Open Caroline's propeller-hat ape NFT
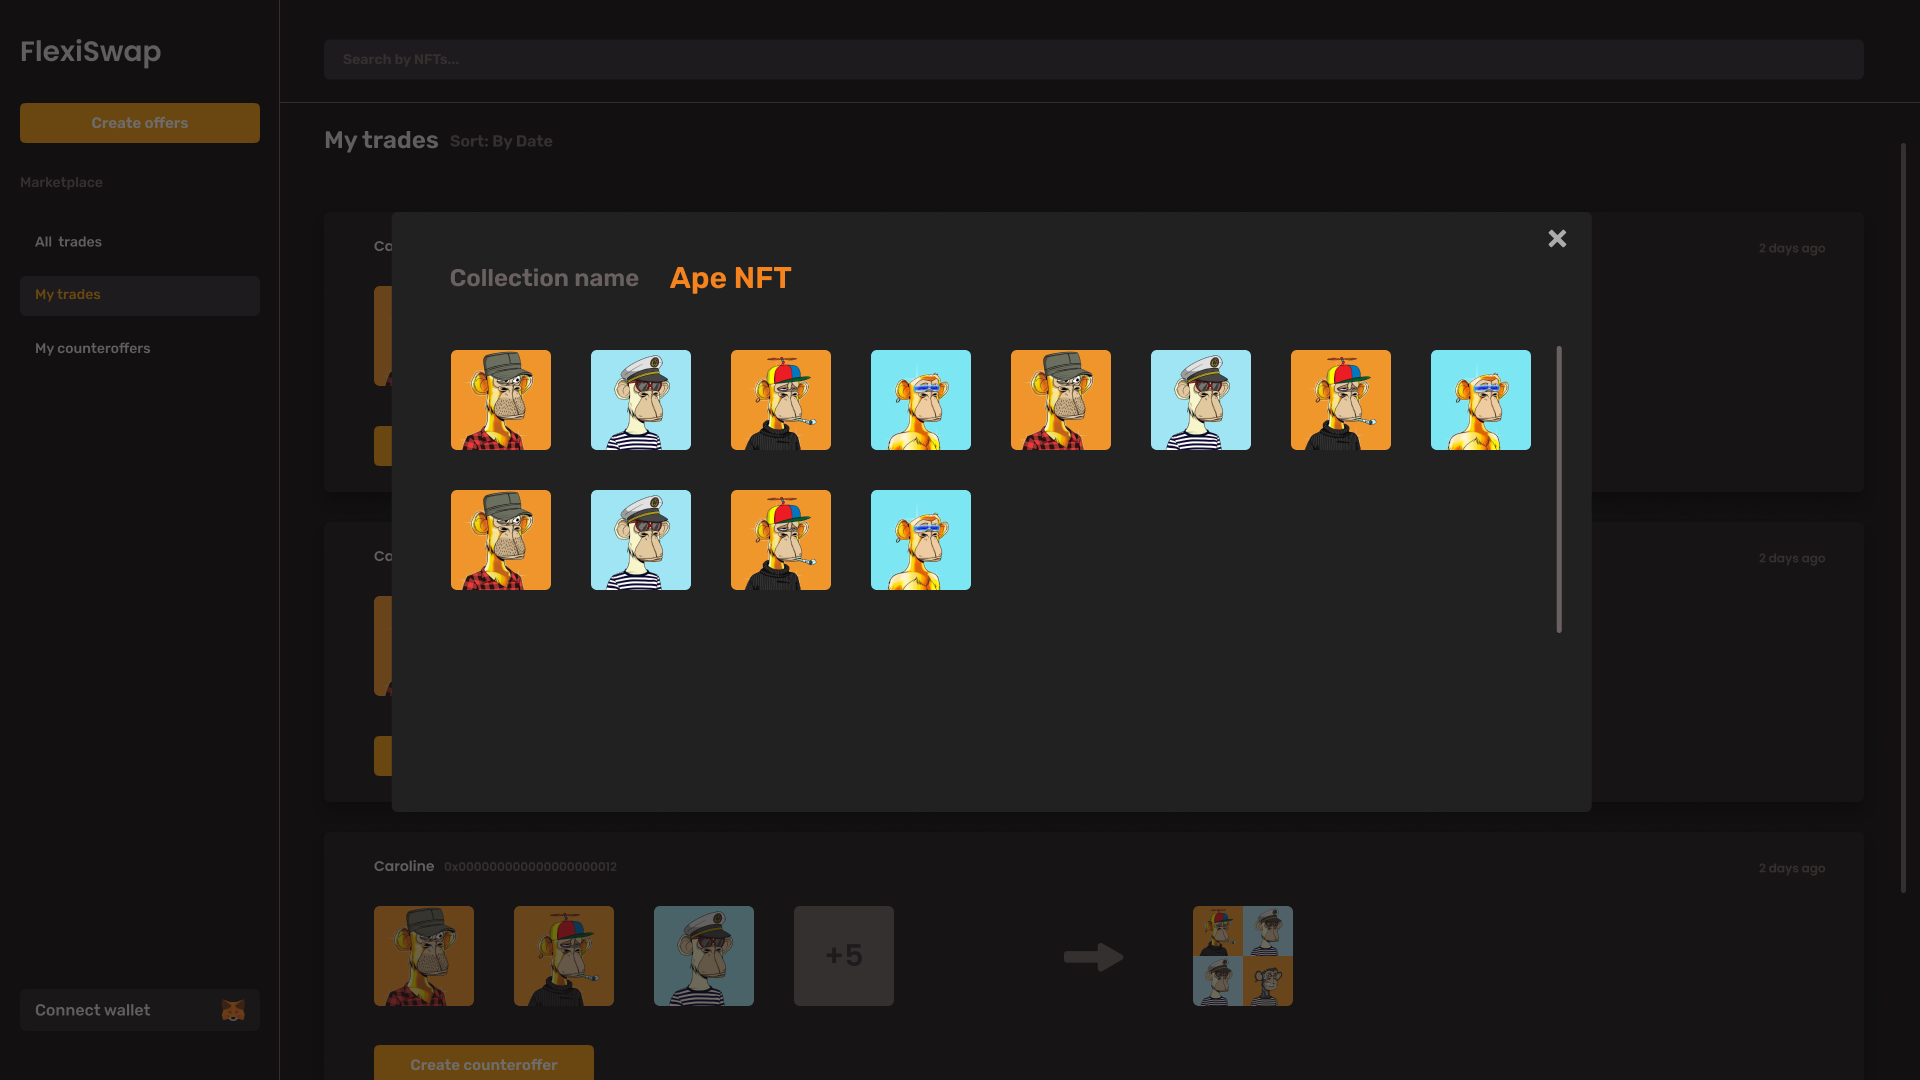Viewport: 1920px width, 1080px height. click(x=564, y=956)
